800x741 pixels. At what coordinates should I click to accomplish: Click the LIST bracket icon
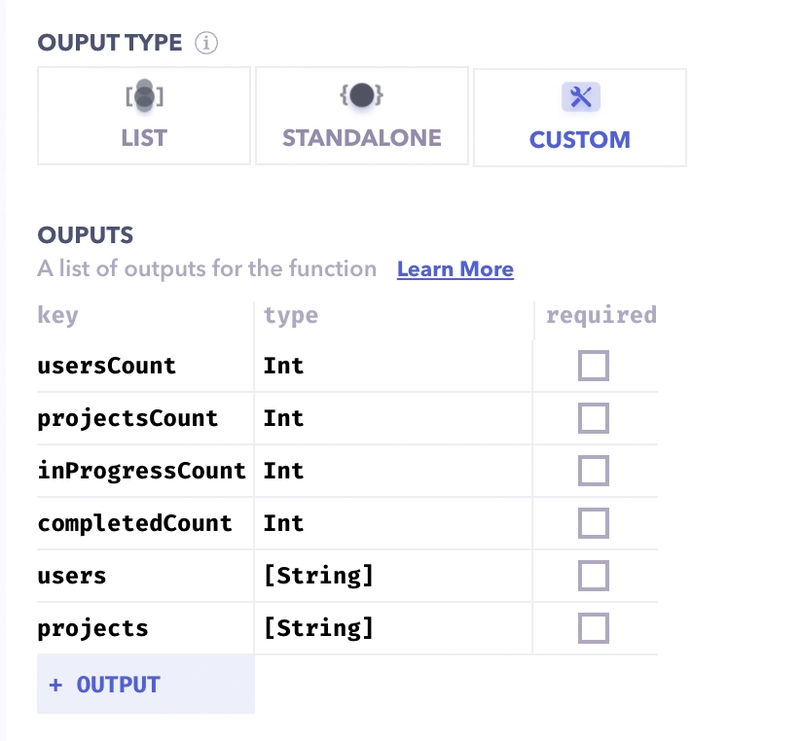coord(144,96)
